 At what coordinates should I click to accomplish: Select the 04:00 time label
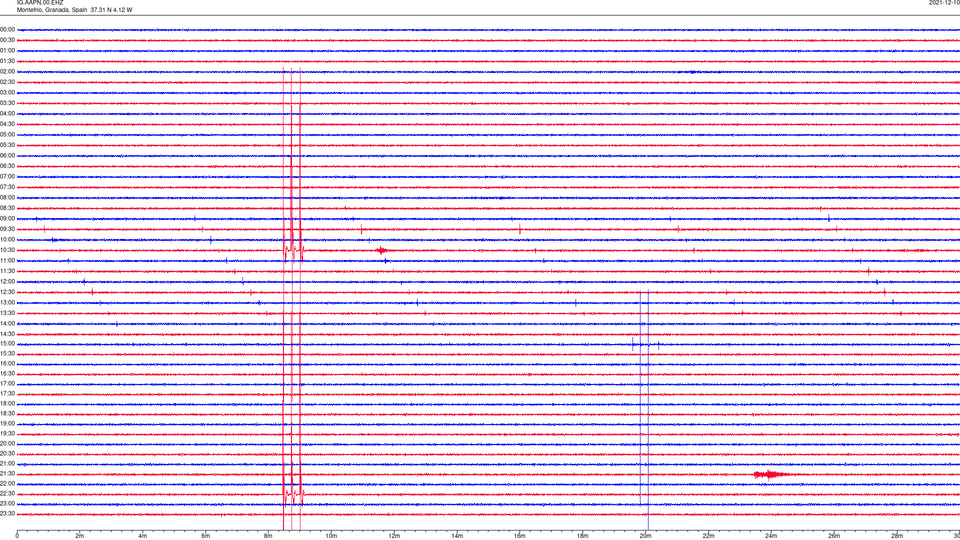[7, 113]
